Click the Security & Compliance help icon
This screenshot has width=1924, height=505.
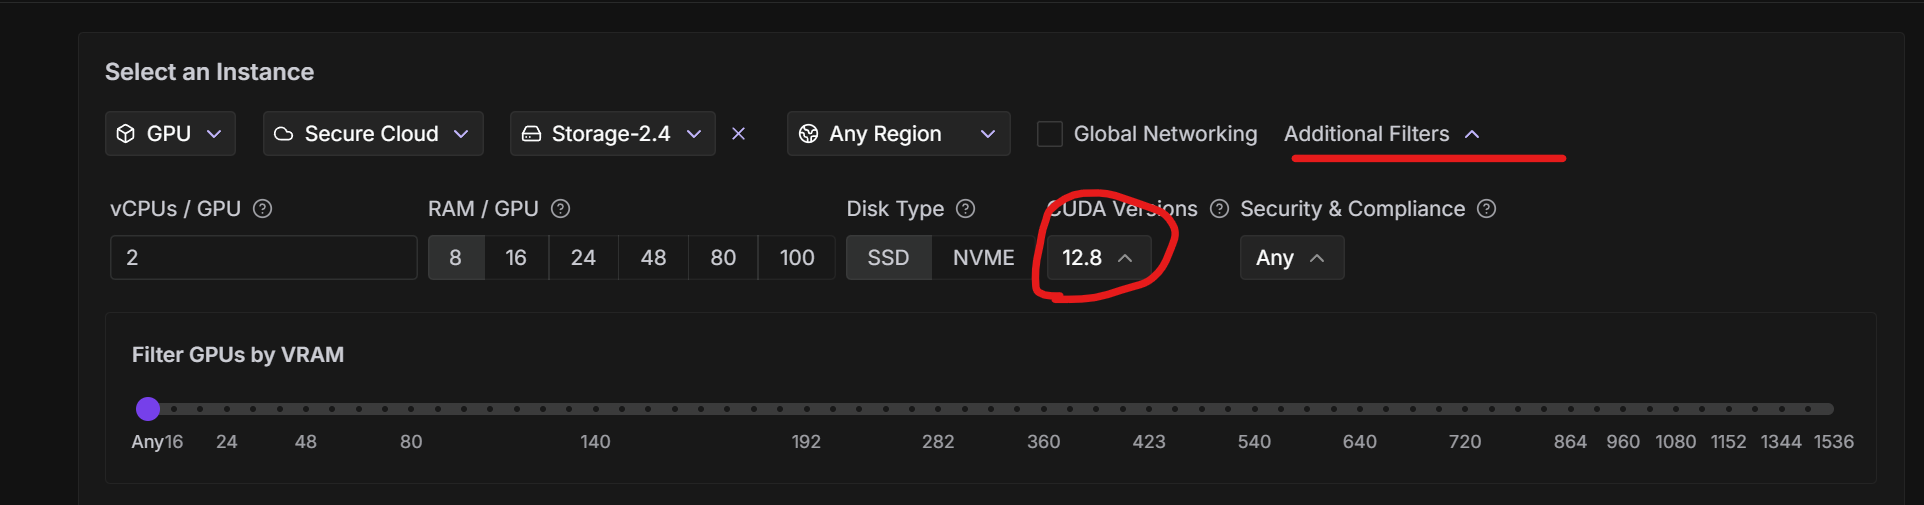point(1486,209)
